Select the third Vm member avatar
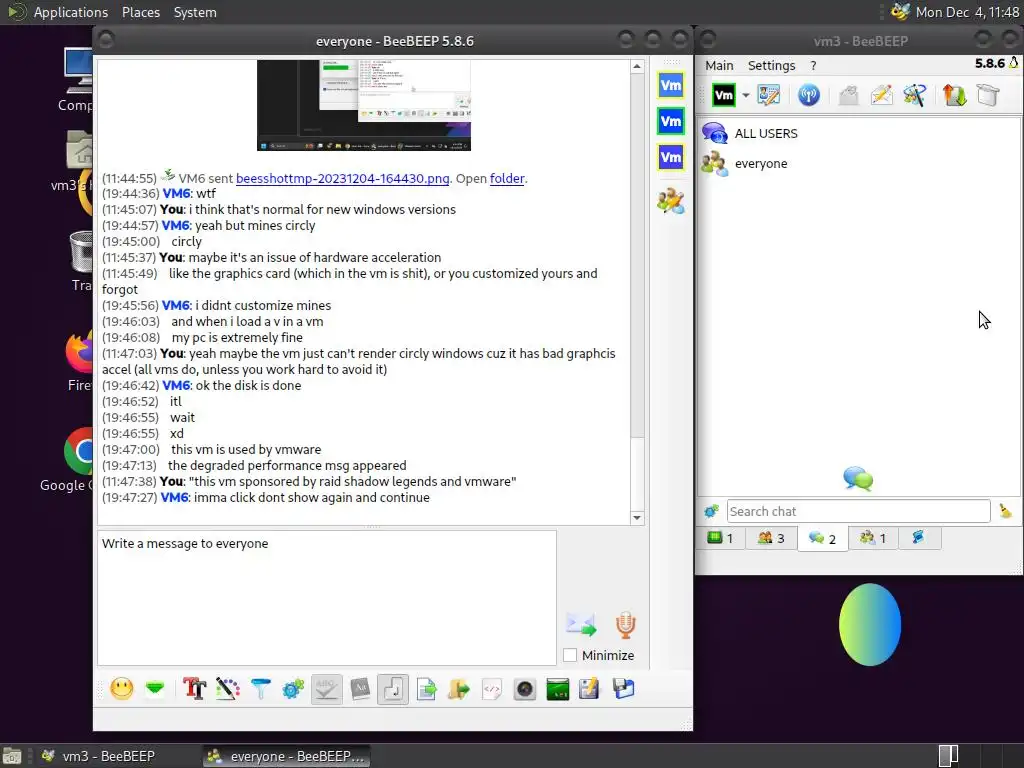This screenshot has width=1024, height=768. click(671, 157)
